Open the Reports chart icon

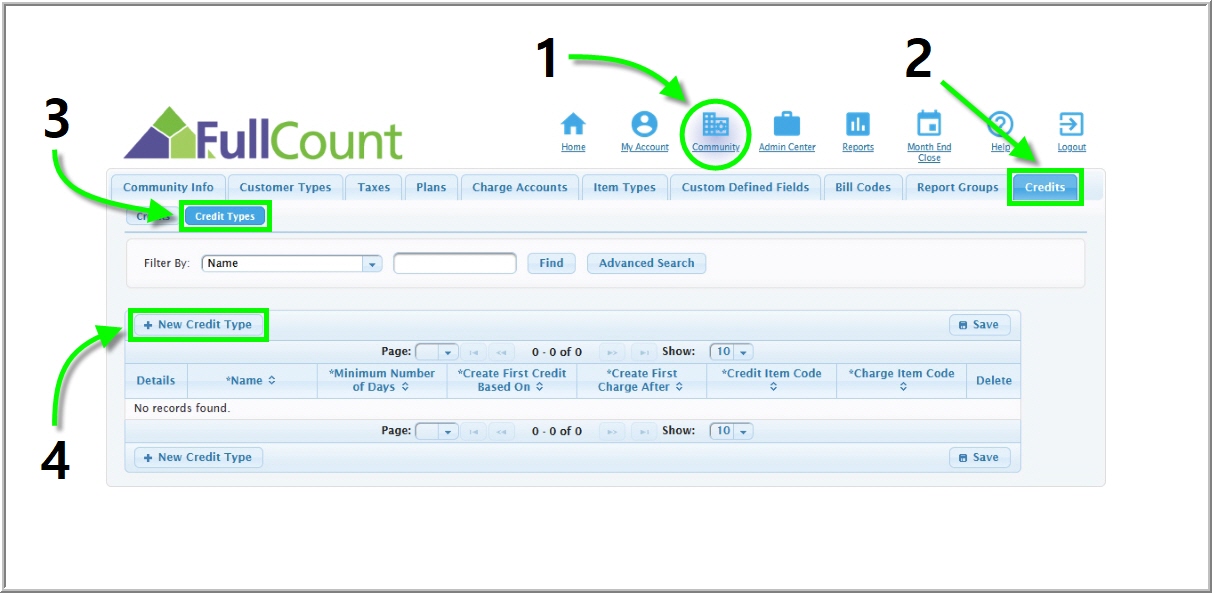click(858, 125)
